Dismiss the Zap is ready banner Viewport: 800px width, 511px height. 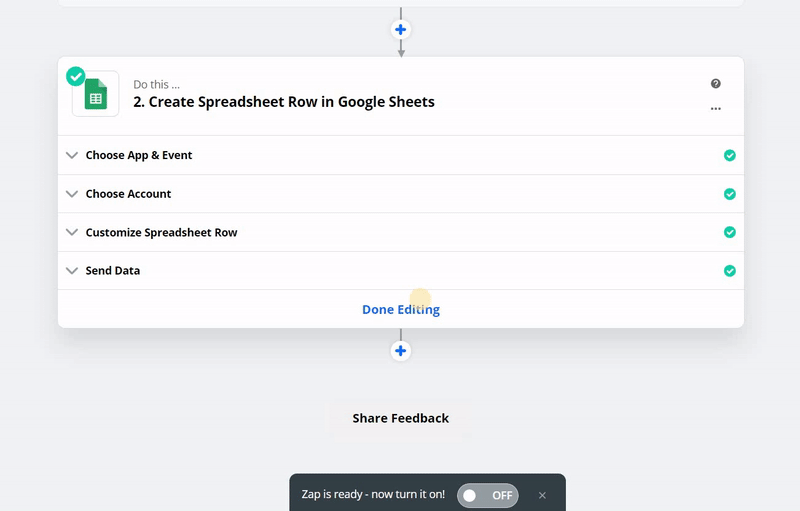[x=542, y=495]
